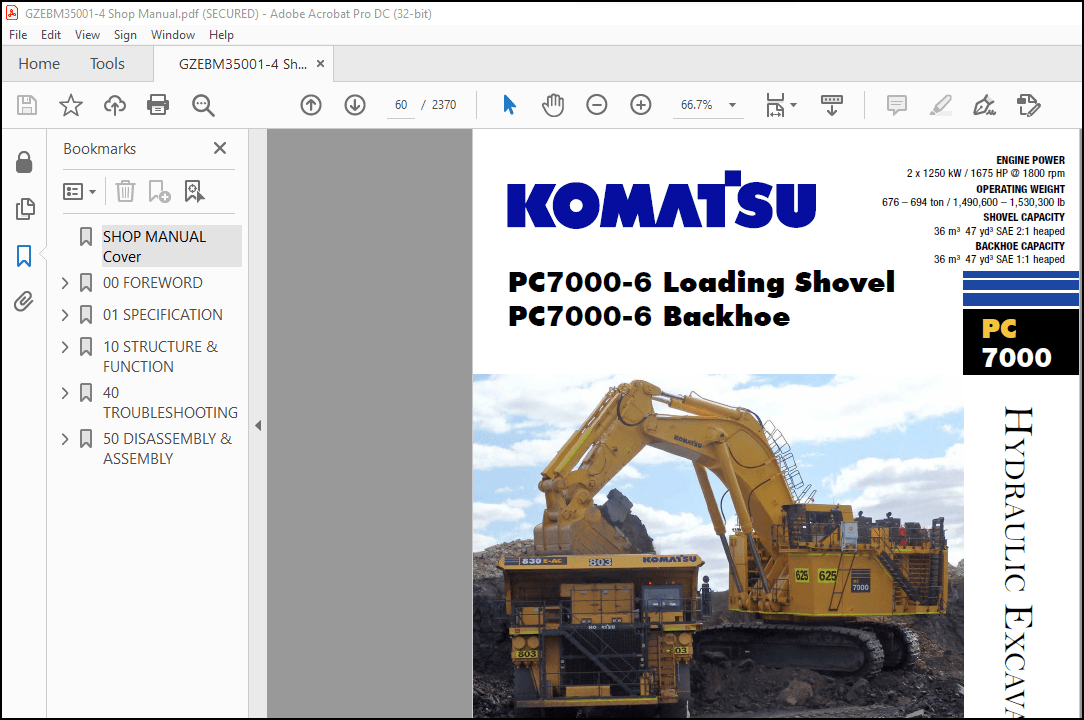Click the Add Comment icon

(x=896, y=104)
